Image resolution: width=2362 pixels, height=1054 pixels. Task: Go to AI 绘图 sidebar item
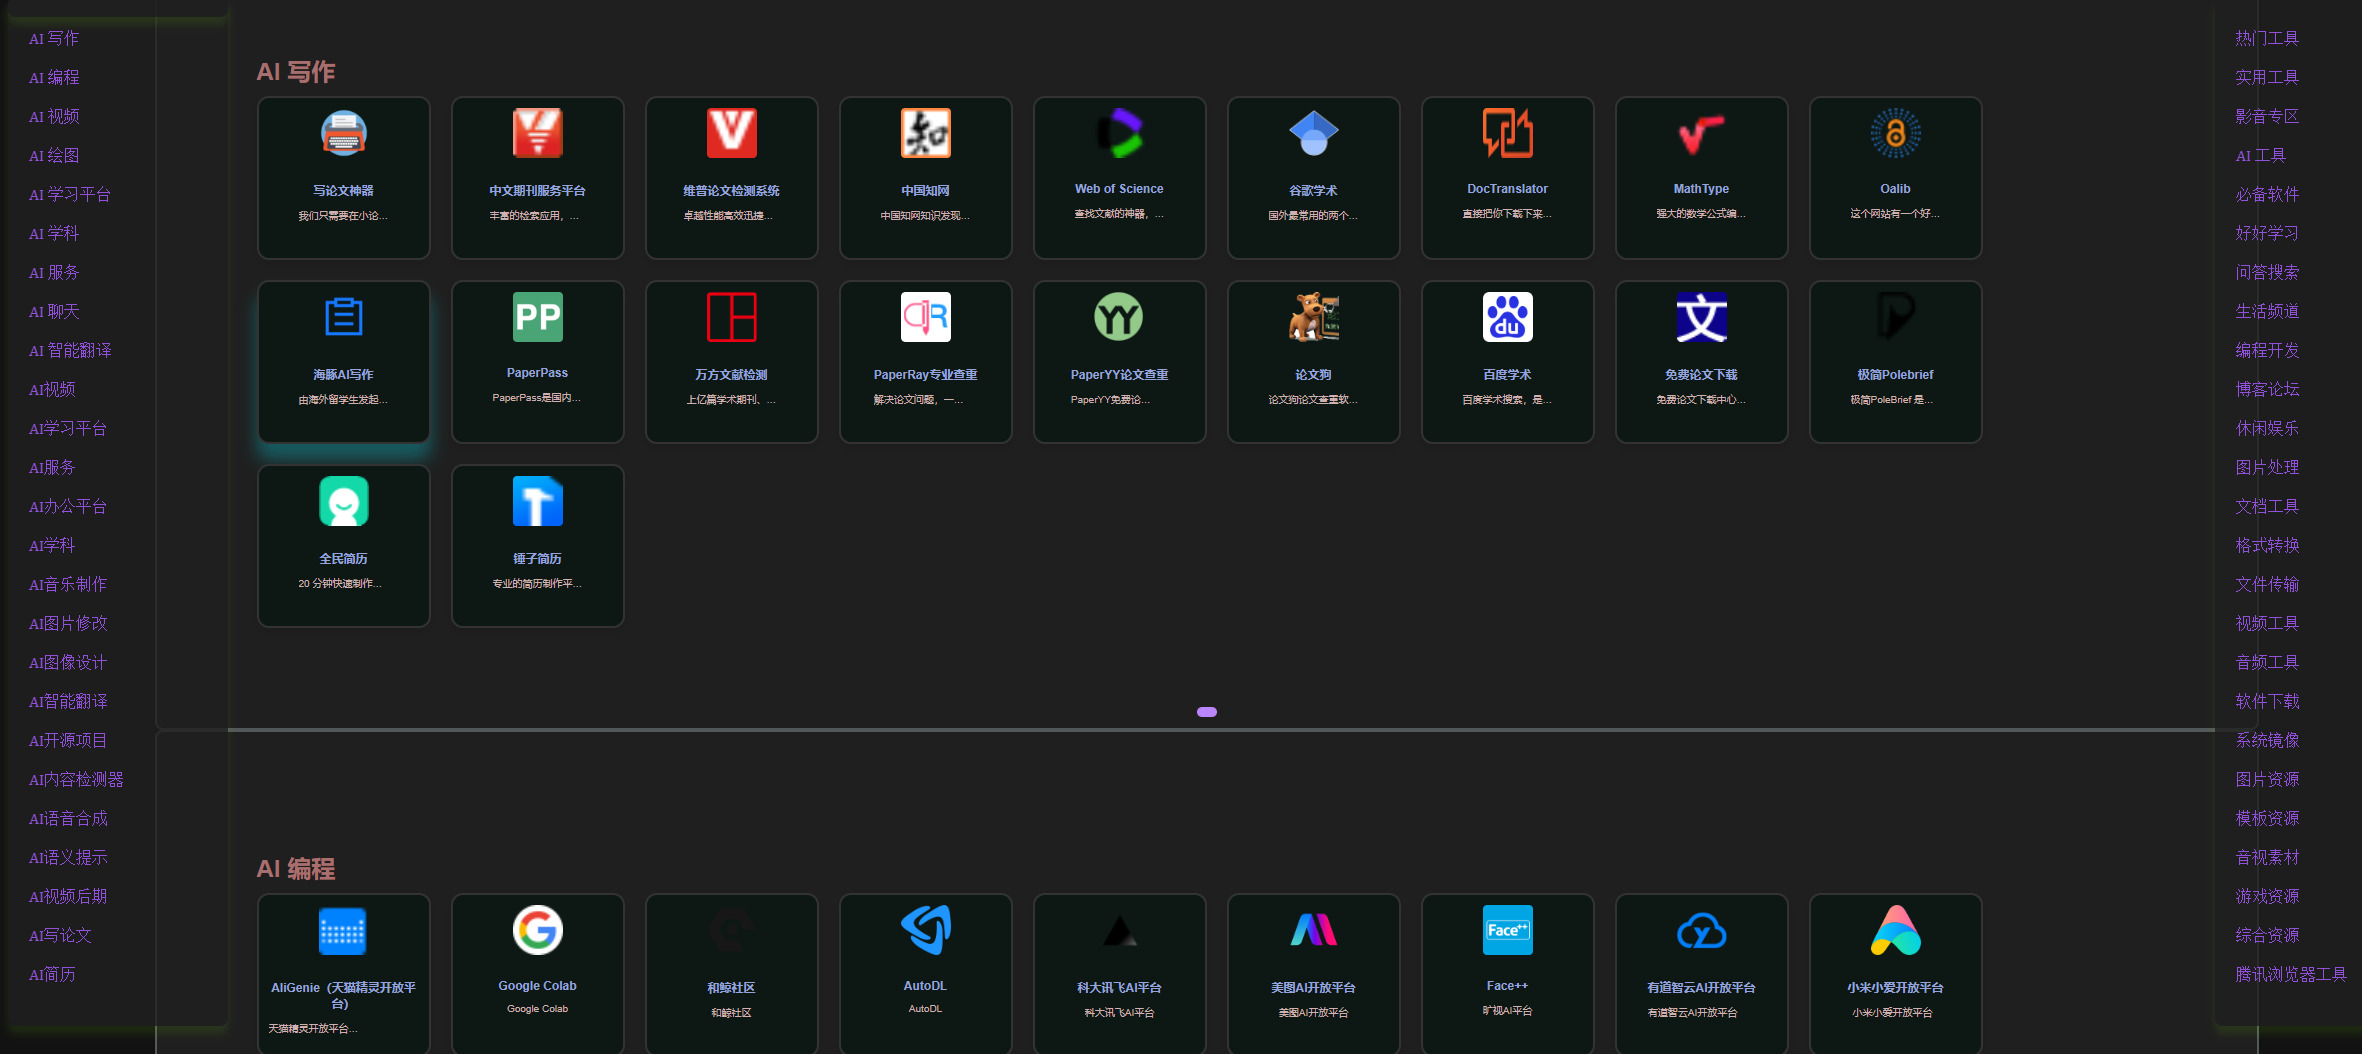pyautogui.click(x=54, y=155)
